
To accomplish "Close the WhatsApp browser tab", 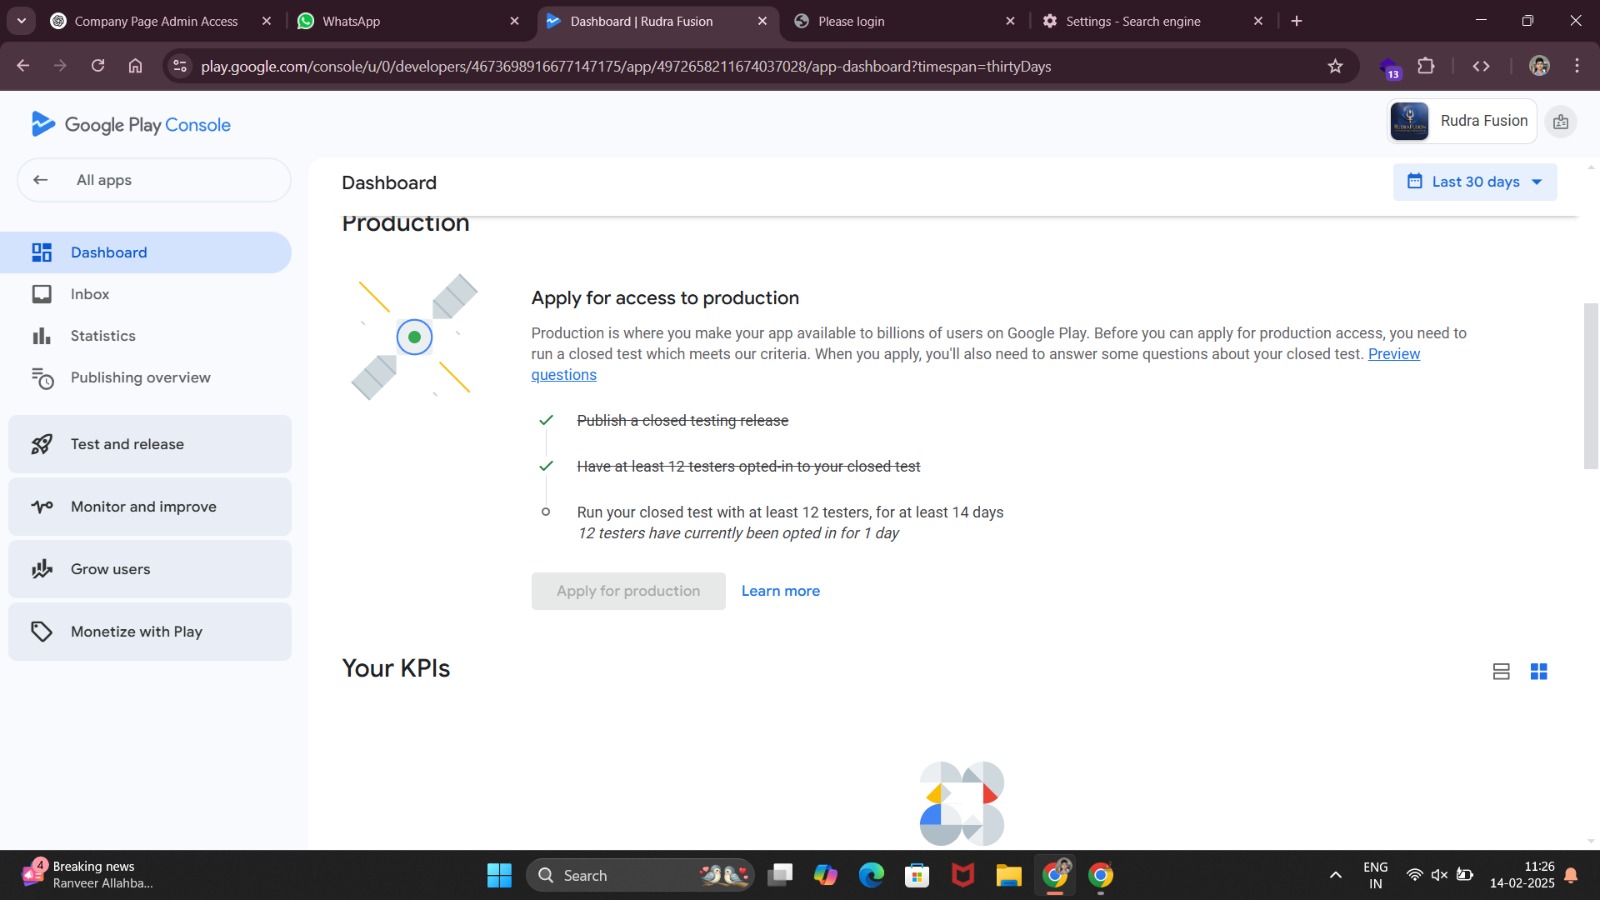I will (514, 21).
